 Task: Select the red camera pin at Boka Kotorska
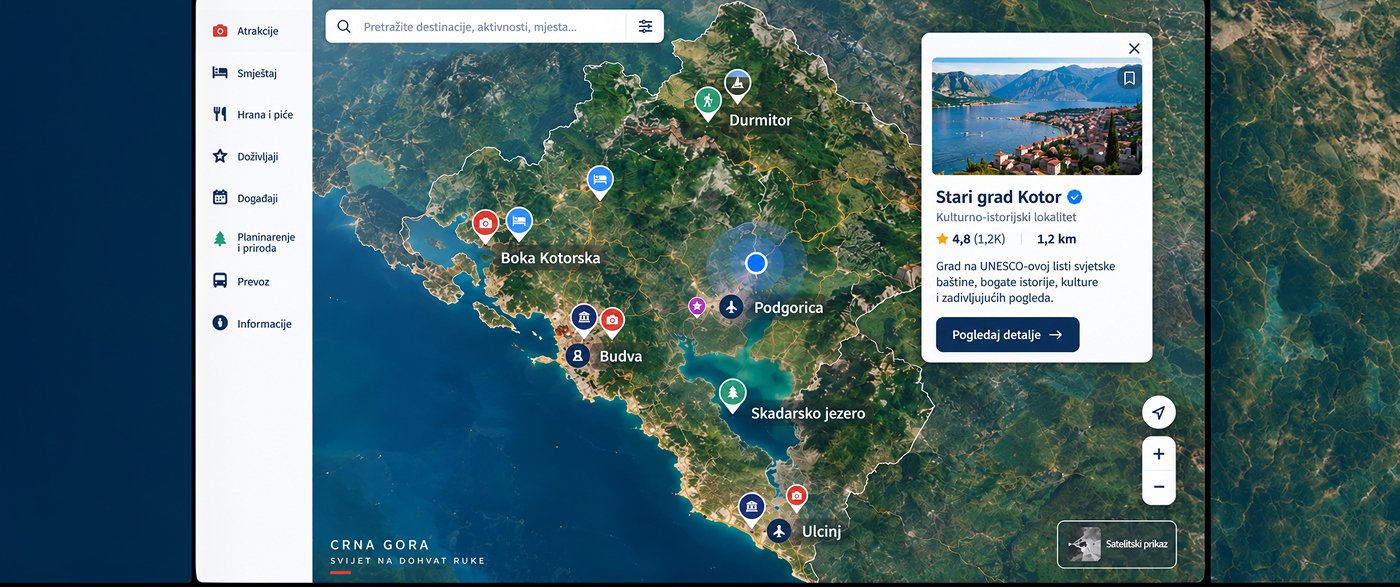click(485, 225)
